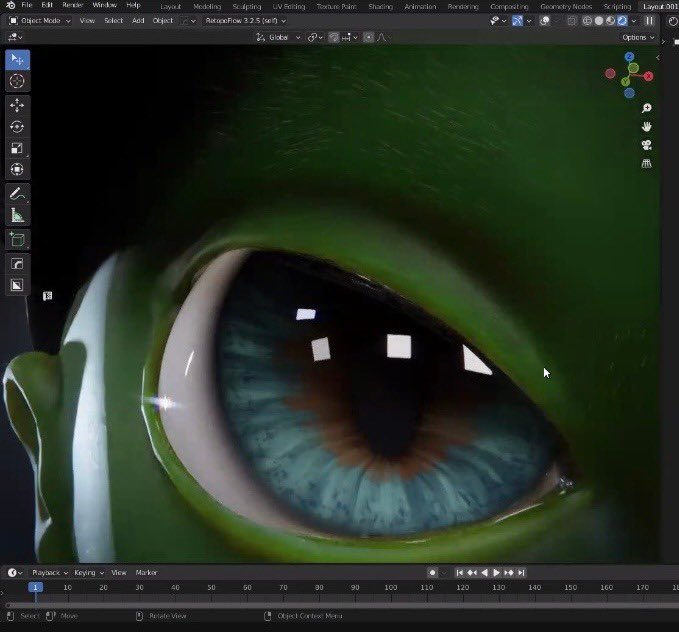This screenshot has height=632, width=679.
Task: Click the red X axis gizmo handle
Action: (x=648, y=77)
